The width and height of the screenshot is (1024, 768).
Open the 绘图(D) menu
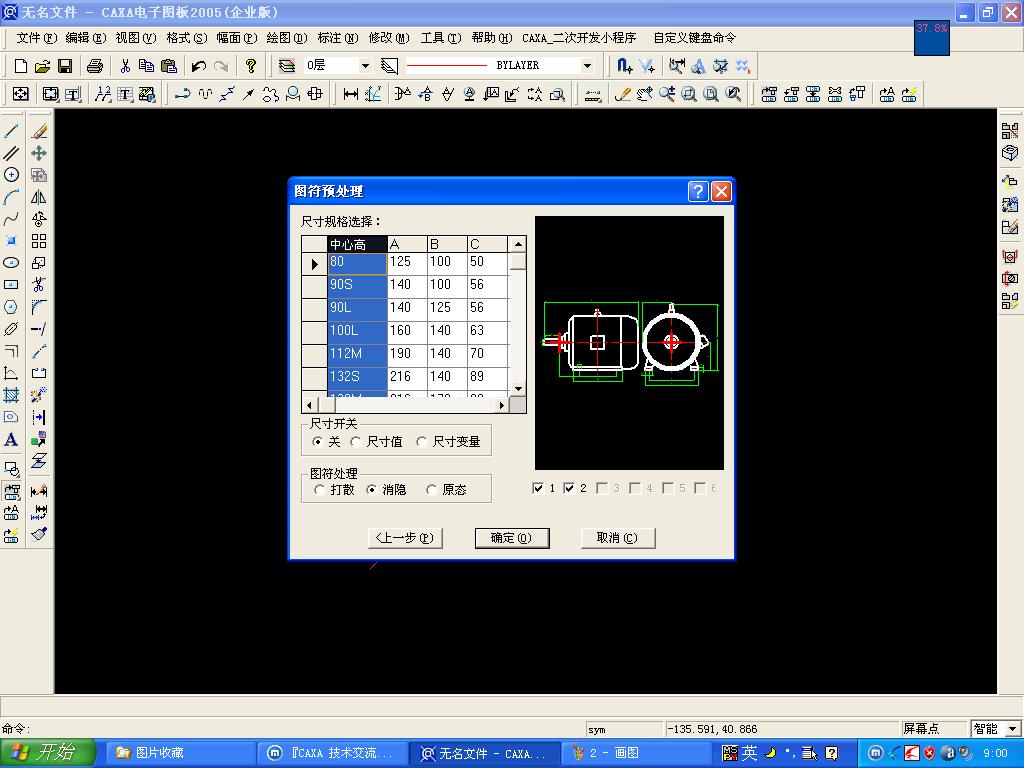pos(287,38)
